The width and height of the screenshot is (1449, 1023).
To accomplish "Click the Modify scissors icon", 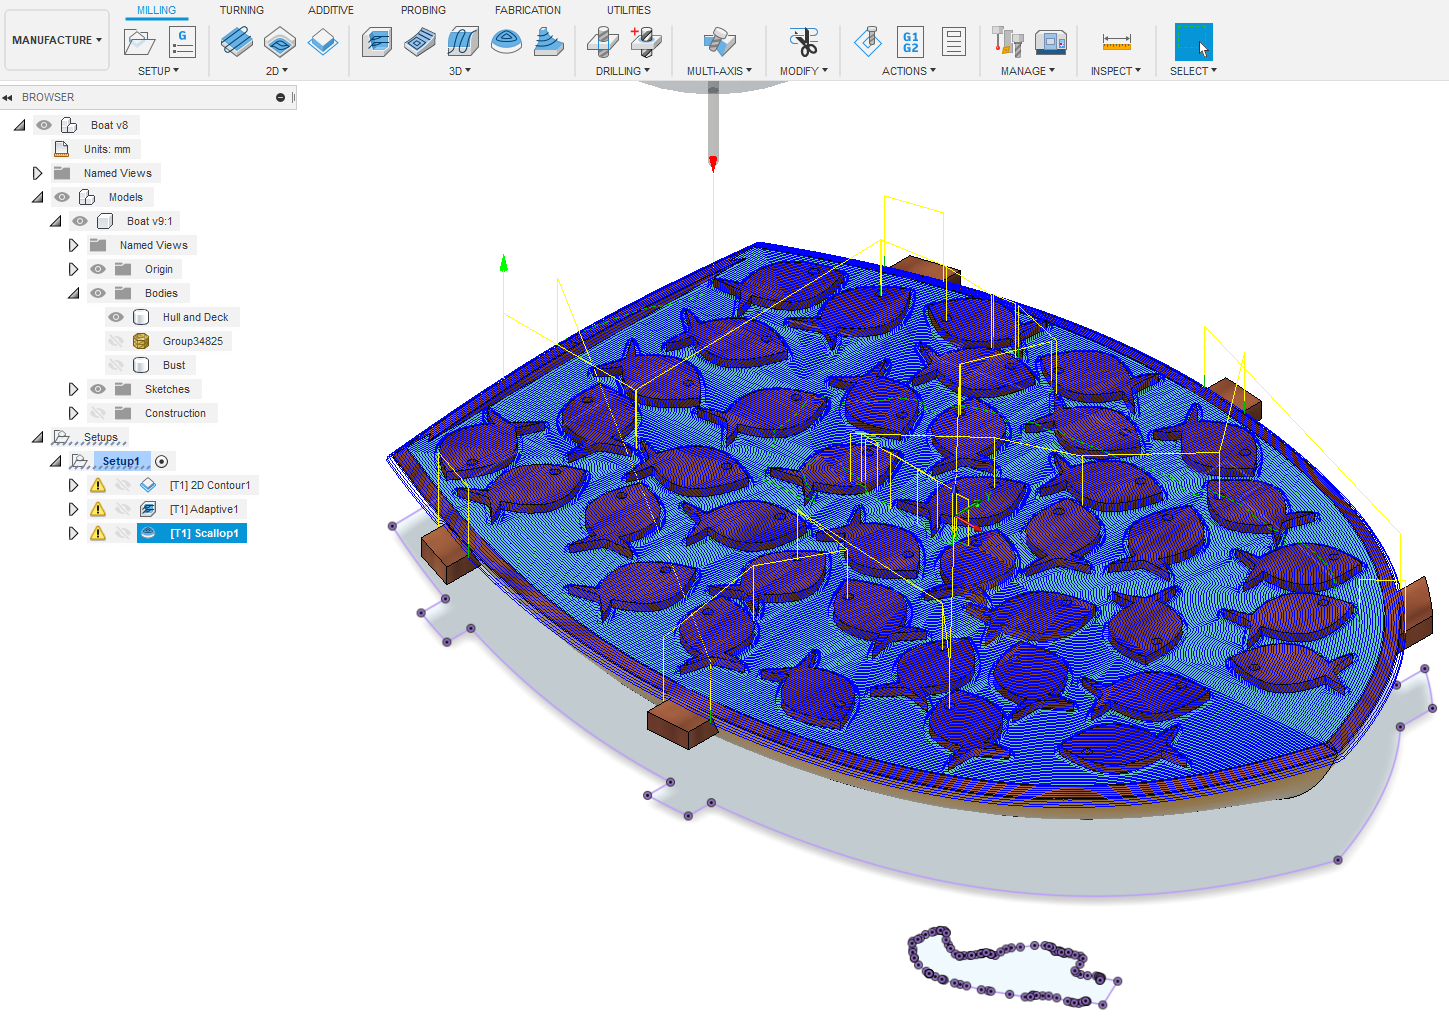I will (x=803, y=42).
